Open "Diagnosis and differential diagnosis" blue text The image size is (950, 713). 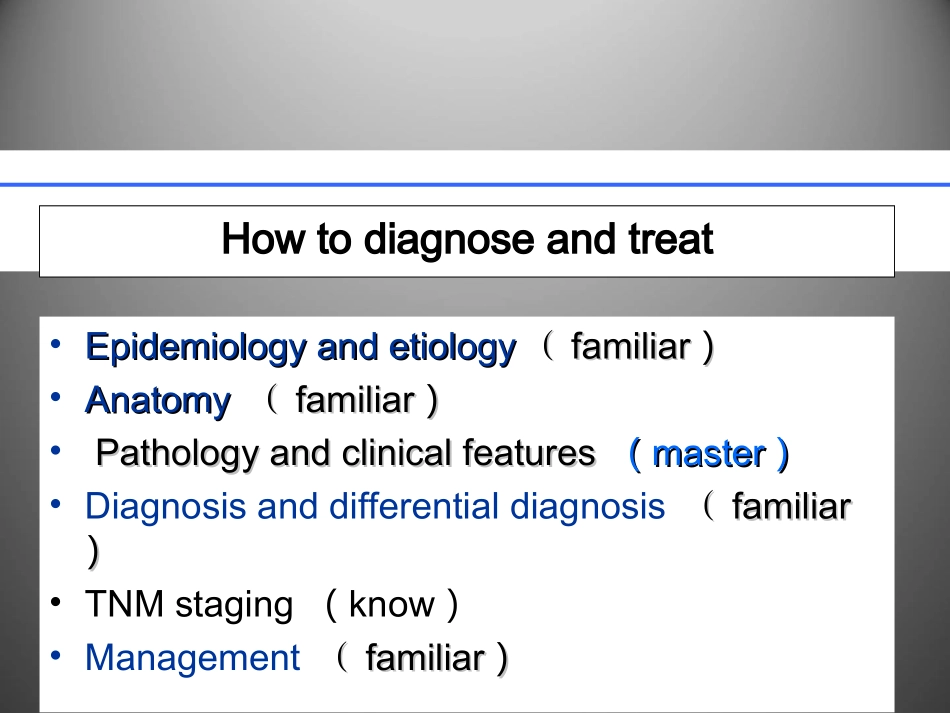375,507
